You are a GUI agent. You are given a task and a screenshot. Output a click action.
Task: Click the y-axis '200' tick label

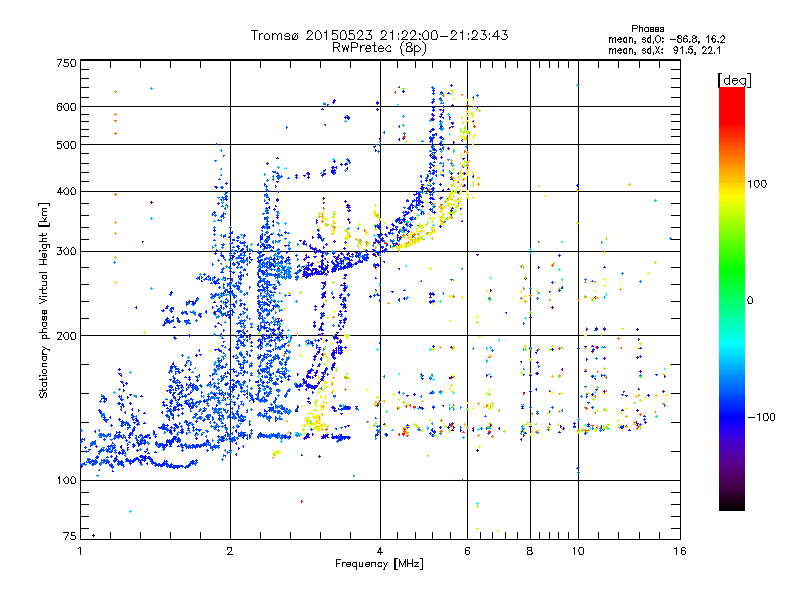66,336
